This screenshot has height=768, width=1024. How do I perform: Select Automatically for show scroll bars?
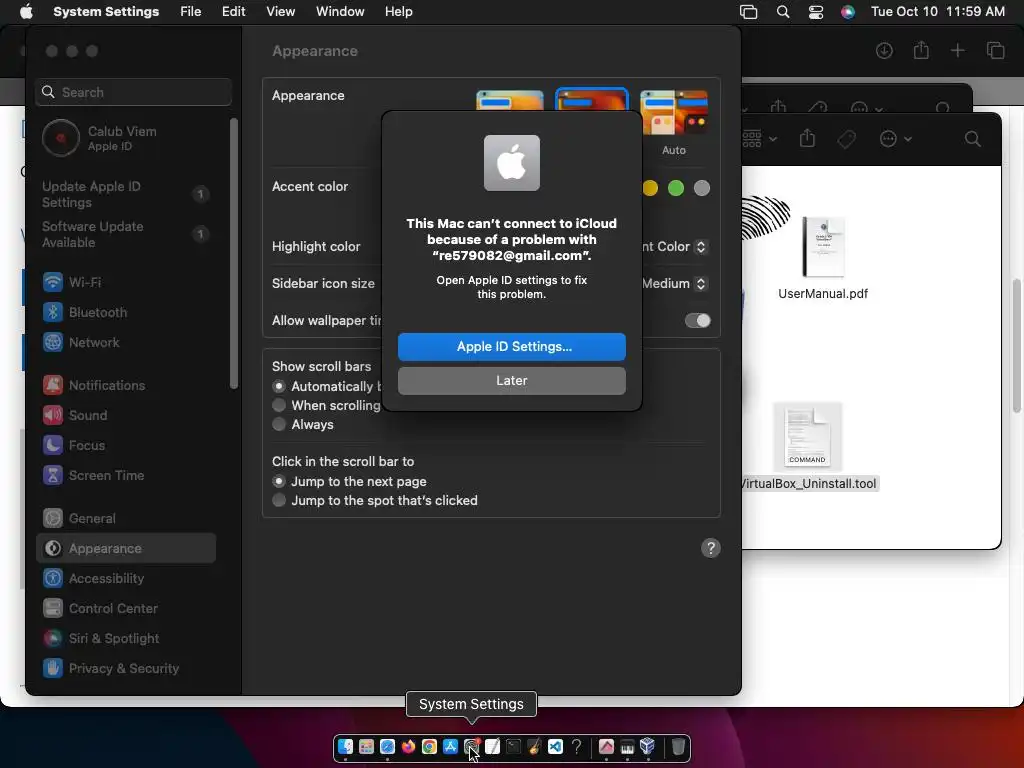tap(279, 386)
